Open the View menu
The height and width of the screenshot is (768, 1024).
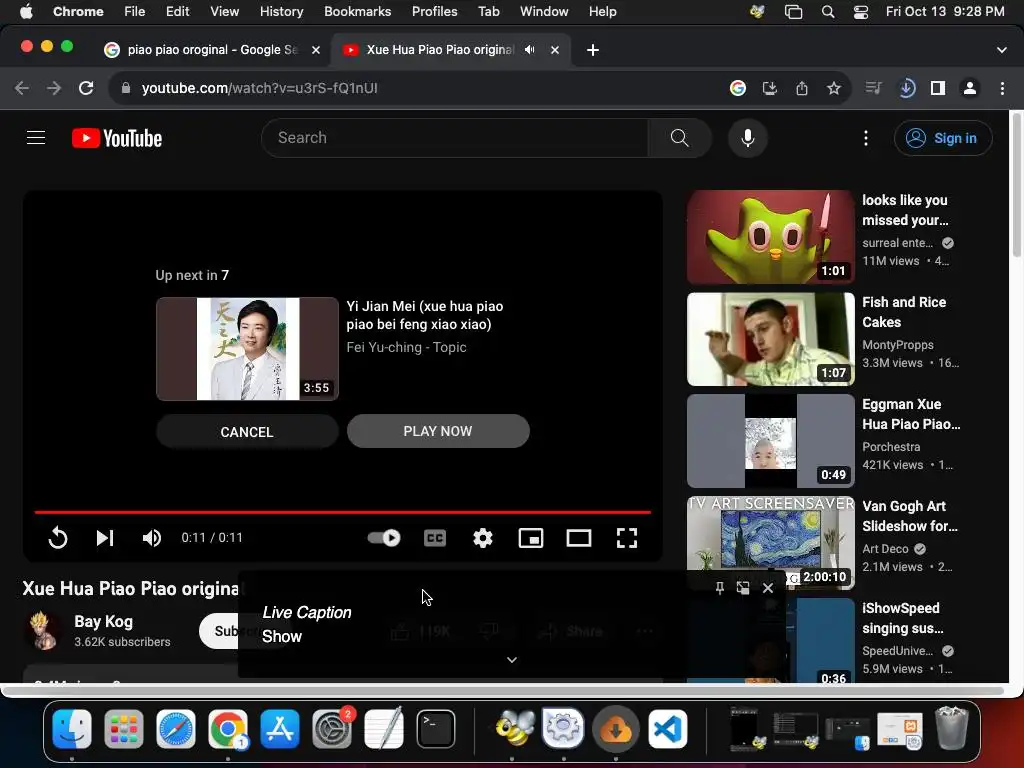click(x=224, y=11)
